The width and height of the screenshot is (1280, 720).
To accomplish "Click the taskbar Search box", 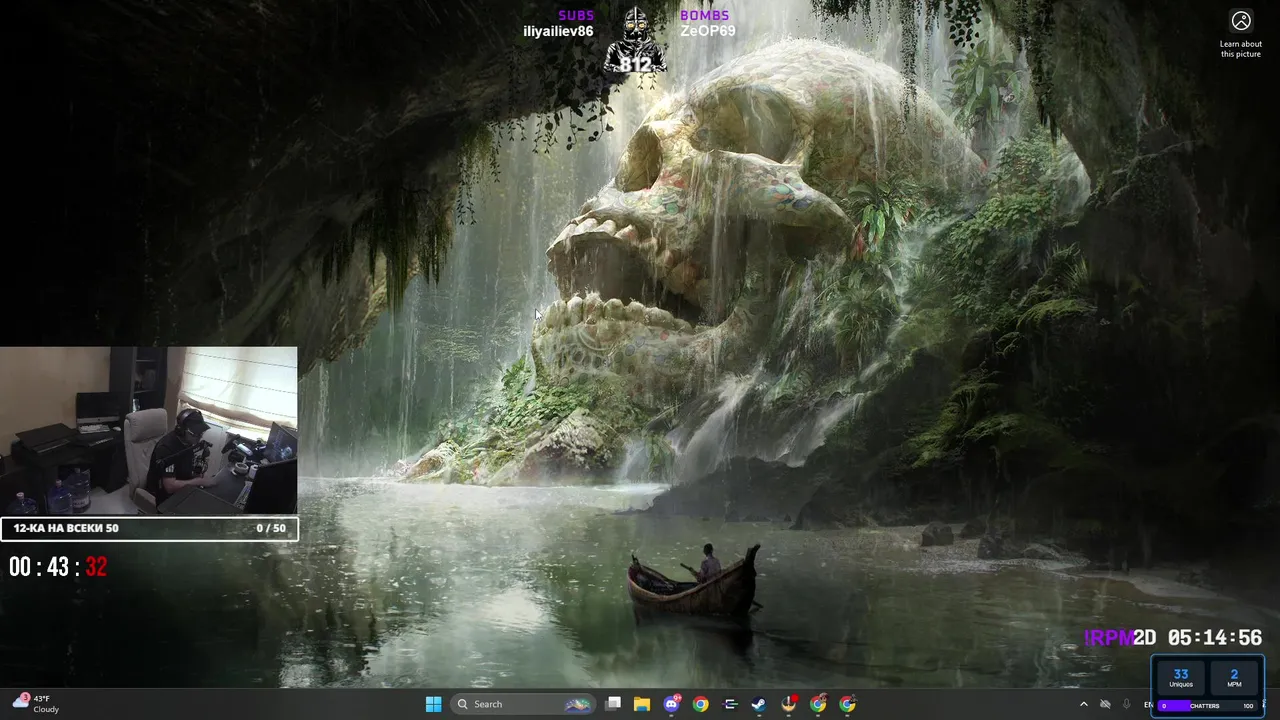I will pos(524,704).
